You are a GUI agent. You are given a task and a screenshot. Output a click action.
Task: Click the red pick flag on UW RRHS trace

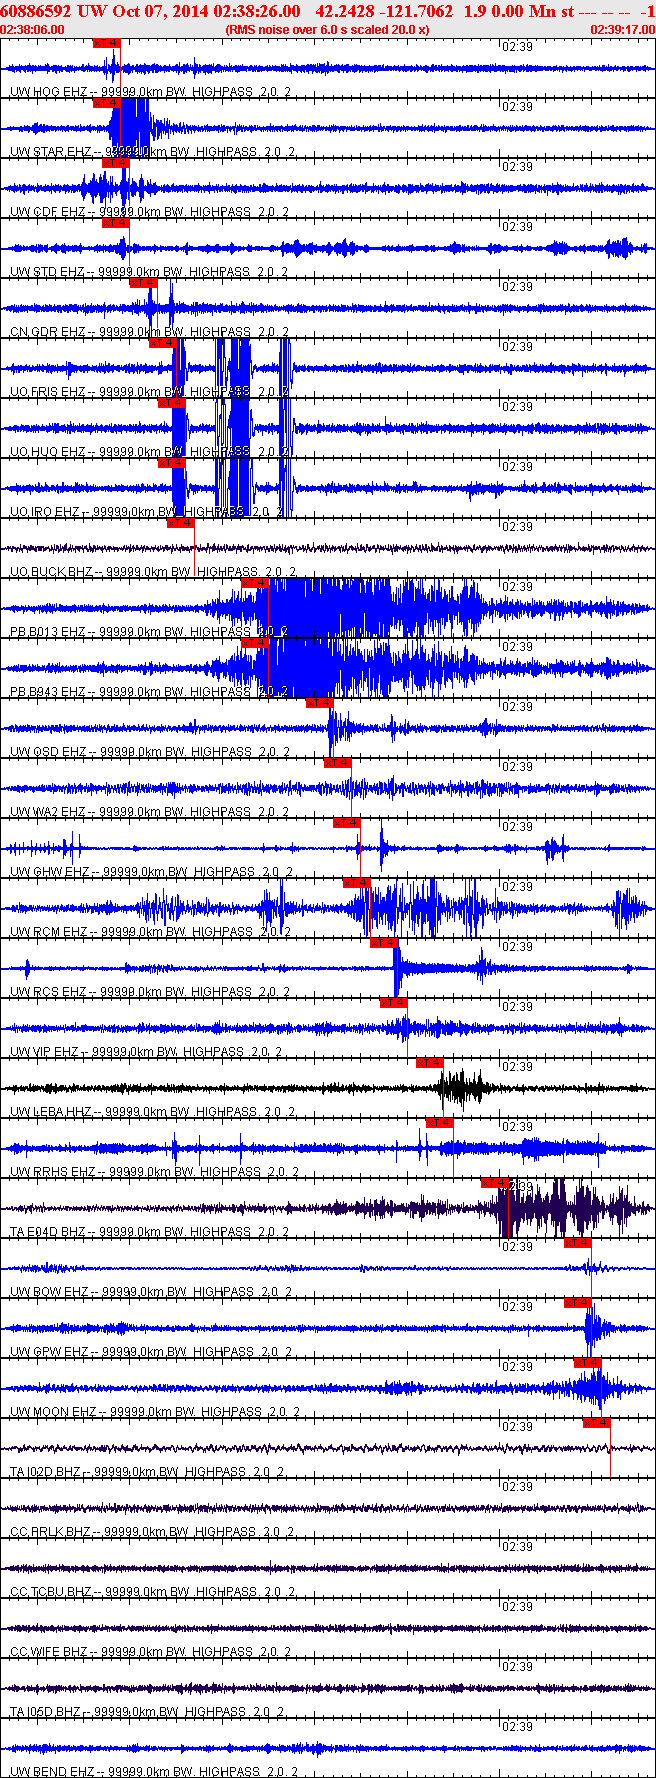pos(440,1123)
